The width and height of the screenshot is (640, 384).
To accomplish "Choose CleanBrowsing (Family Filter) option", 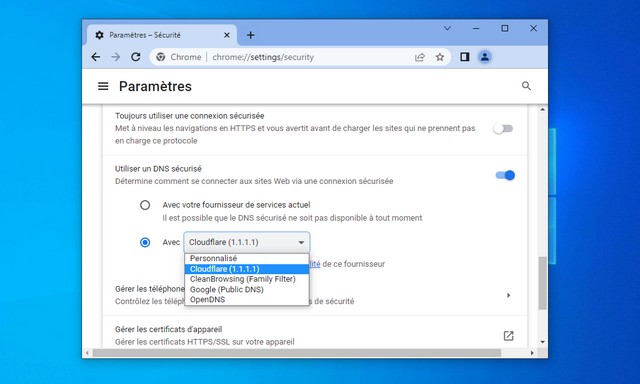I will 247,279.
